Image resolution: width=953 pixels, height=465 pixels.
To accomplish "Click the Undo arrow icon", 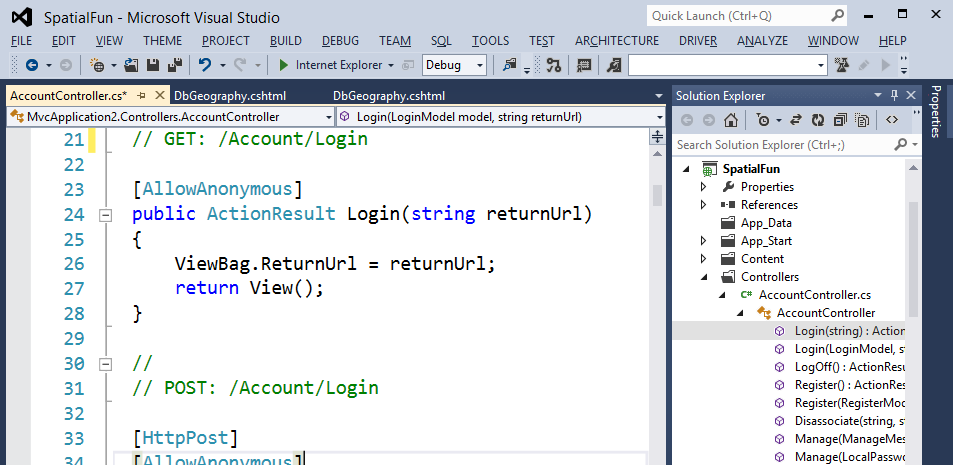I will click(205, 65).
